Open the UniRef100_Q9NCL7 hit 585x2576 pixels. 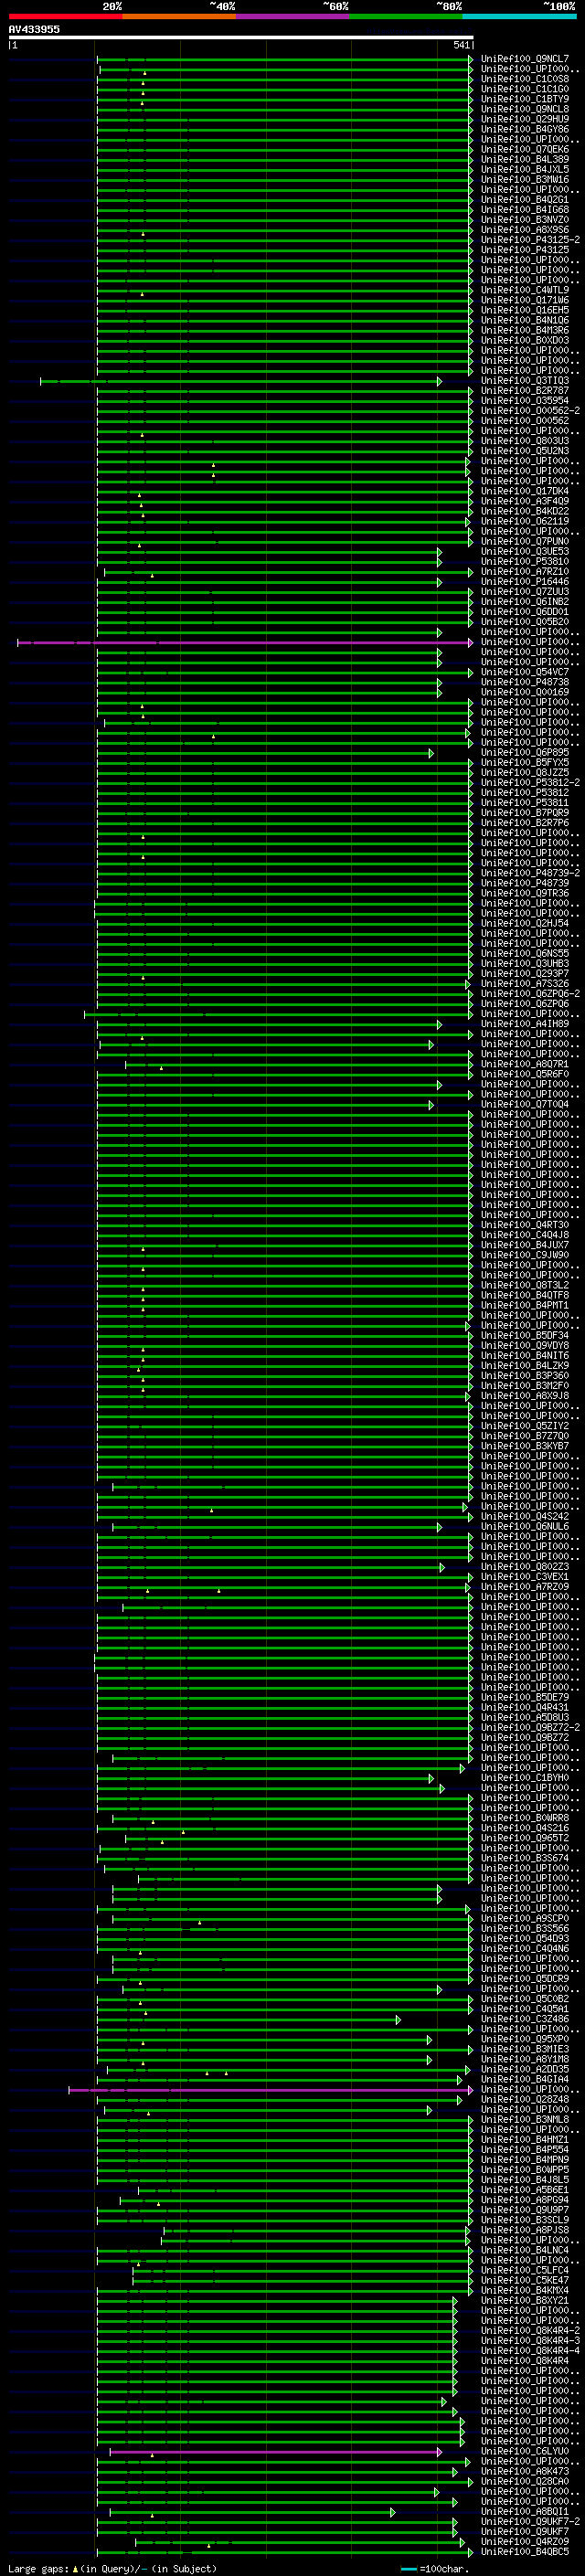[x=524, y=59]
